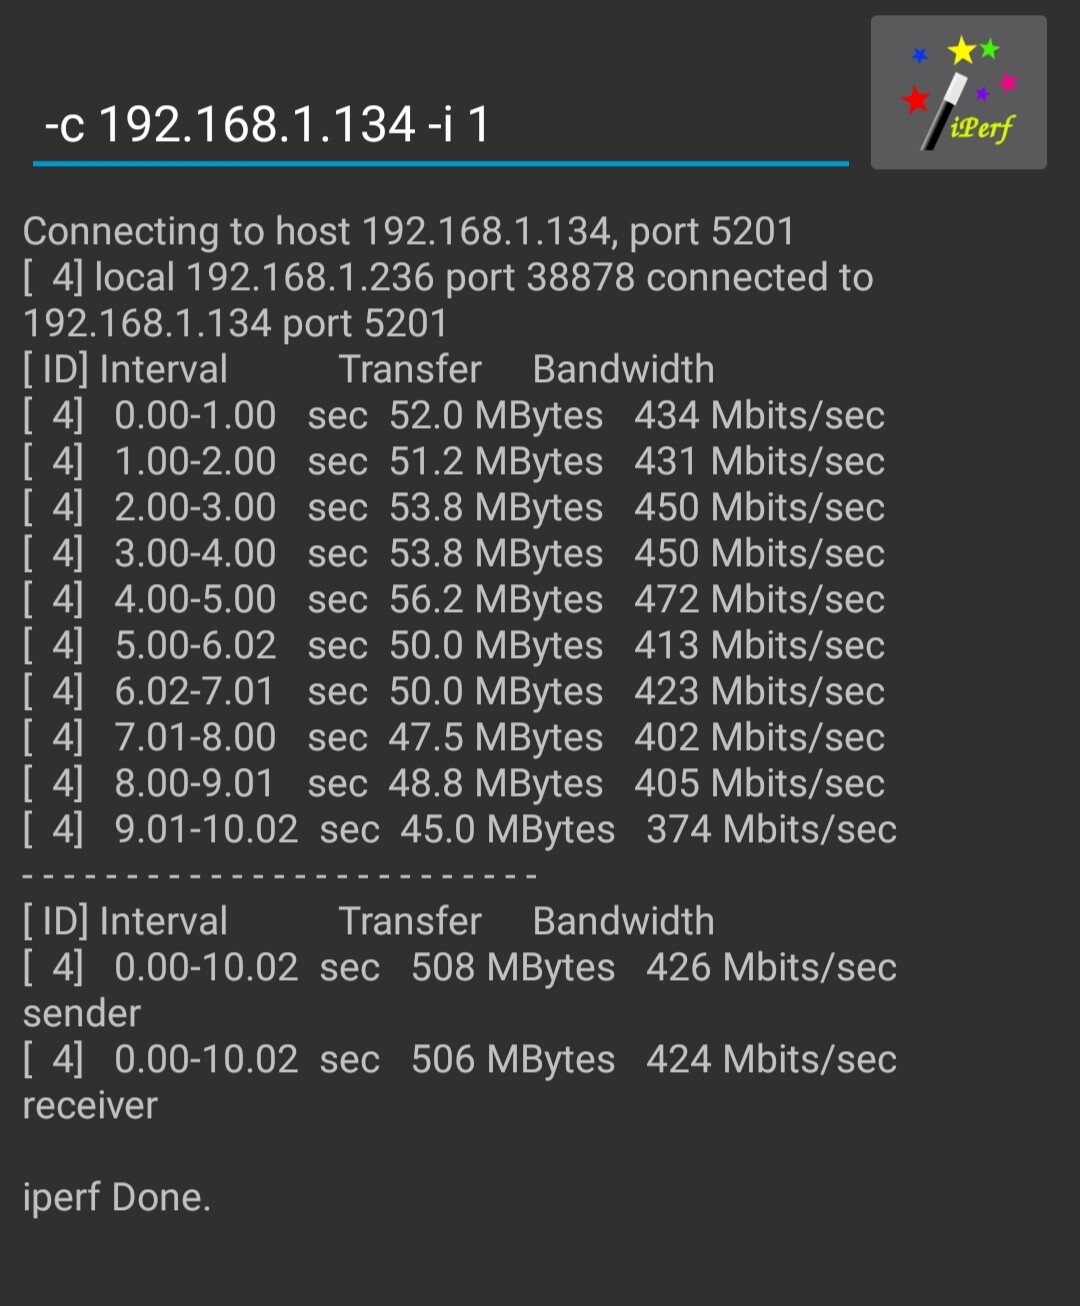
Task: Select the 4.00-5.00 sec 472 Mbits/sec row
Action: [x=454, y=599]
